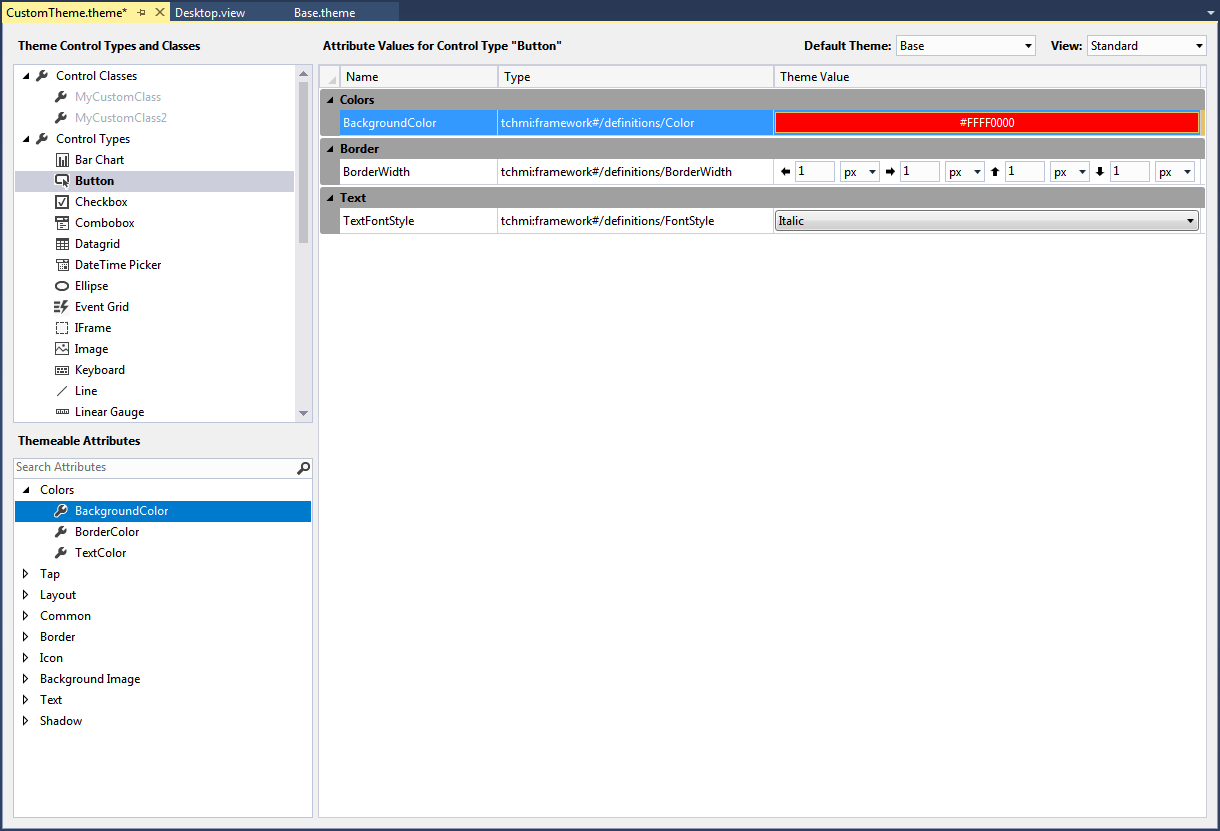Click the control types list scrollbar down arrow

pyautogui.click(x=304, y=413)
